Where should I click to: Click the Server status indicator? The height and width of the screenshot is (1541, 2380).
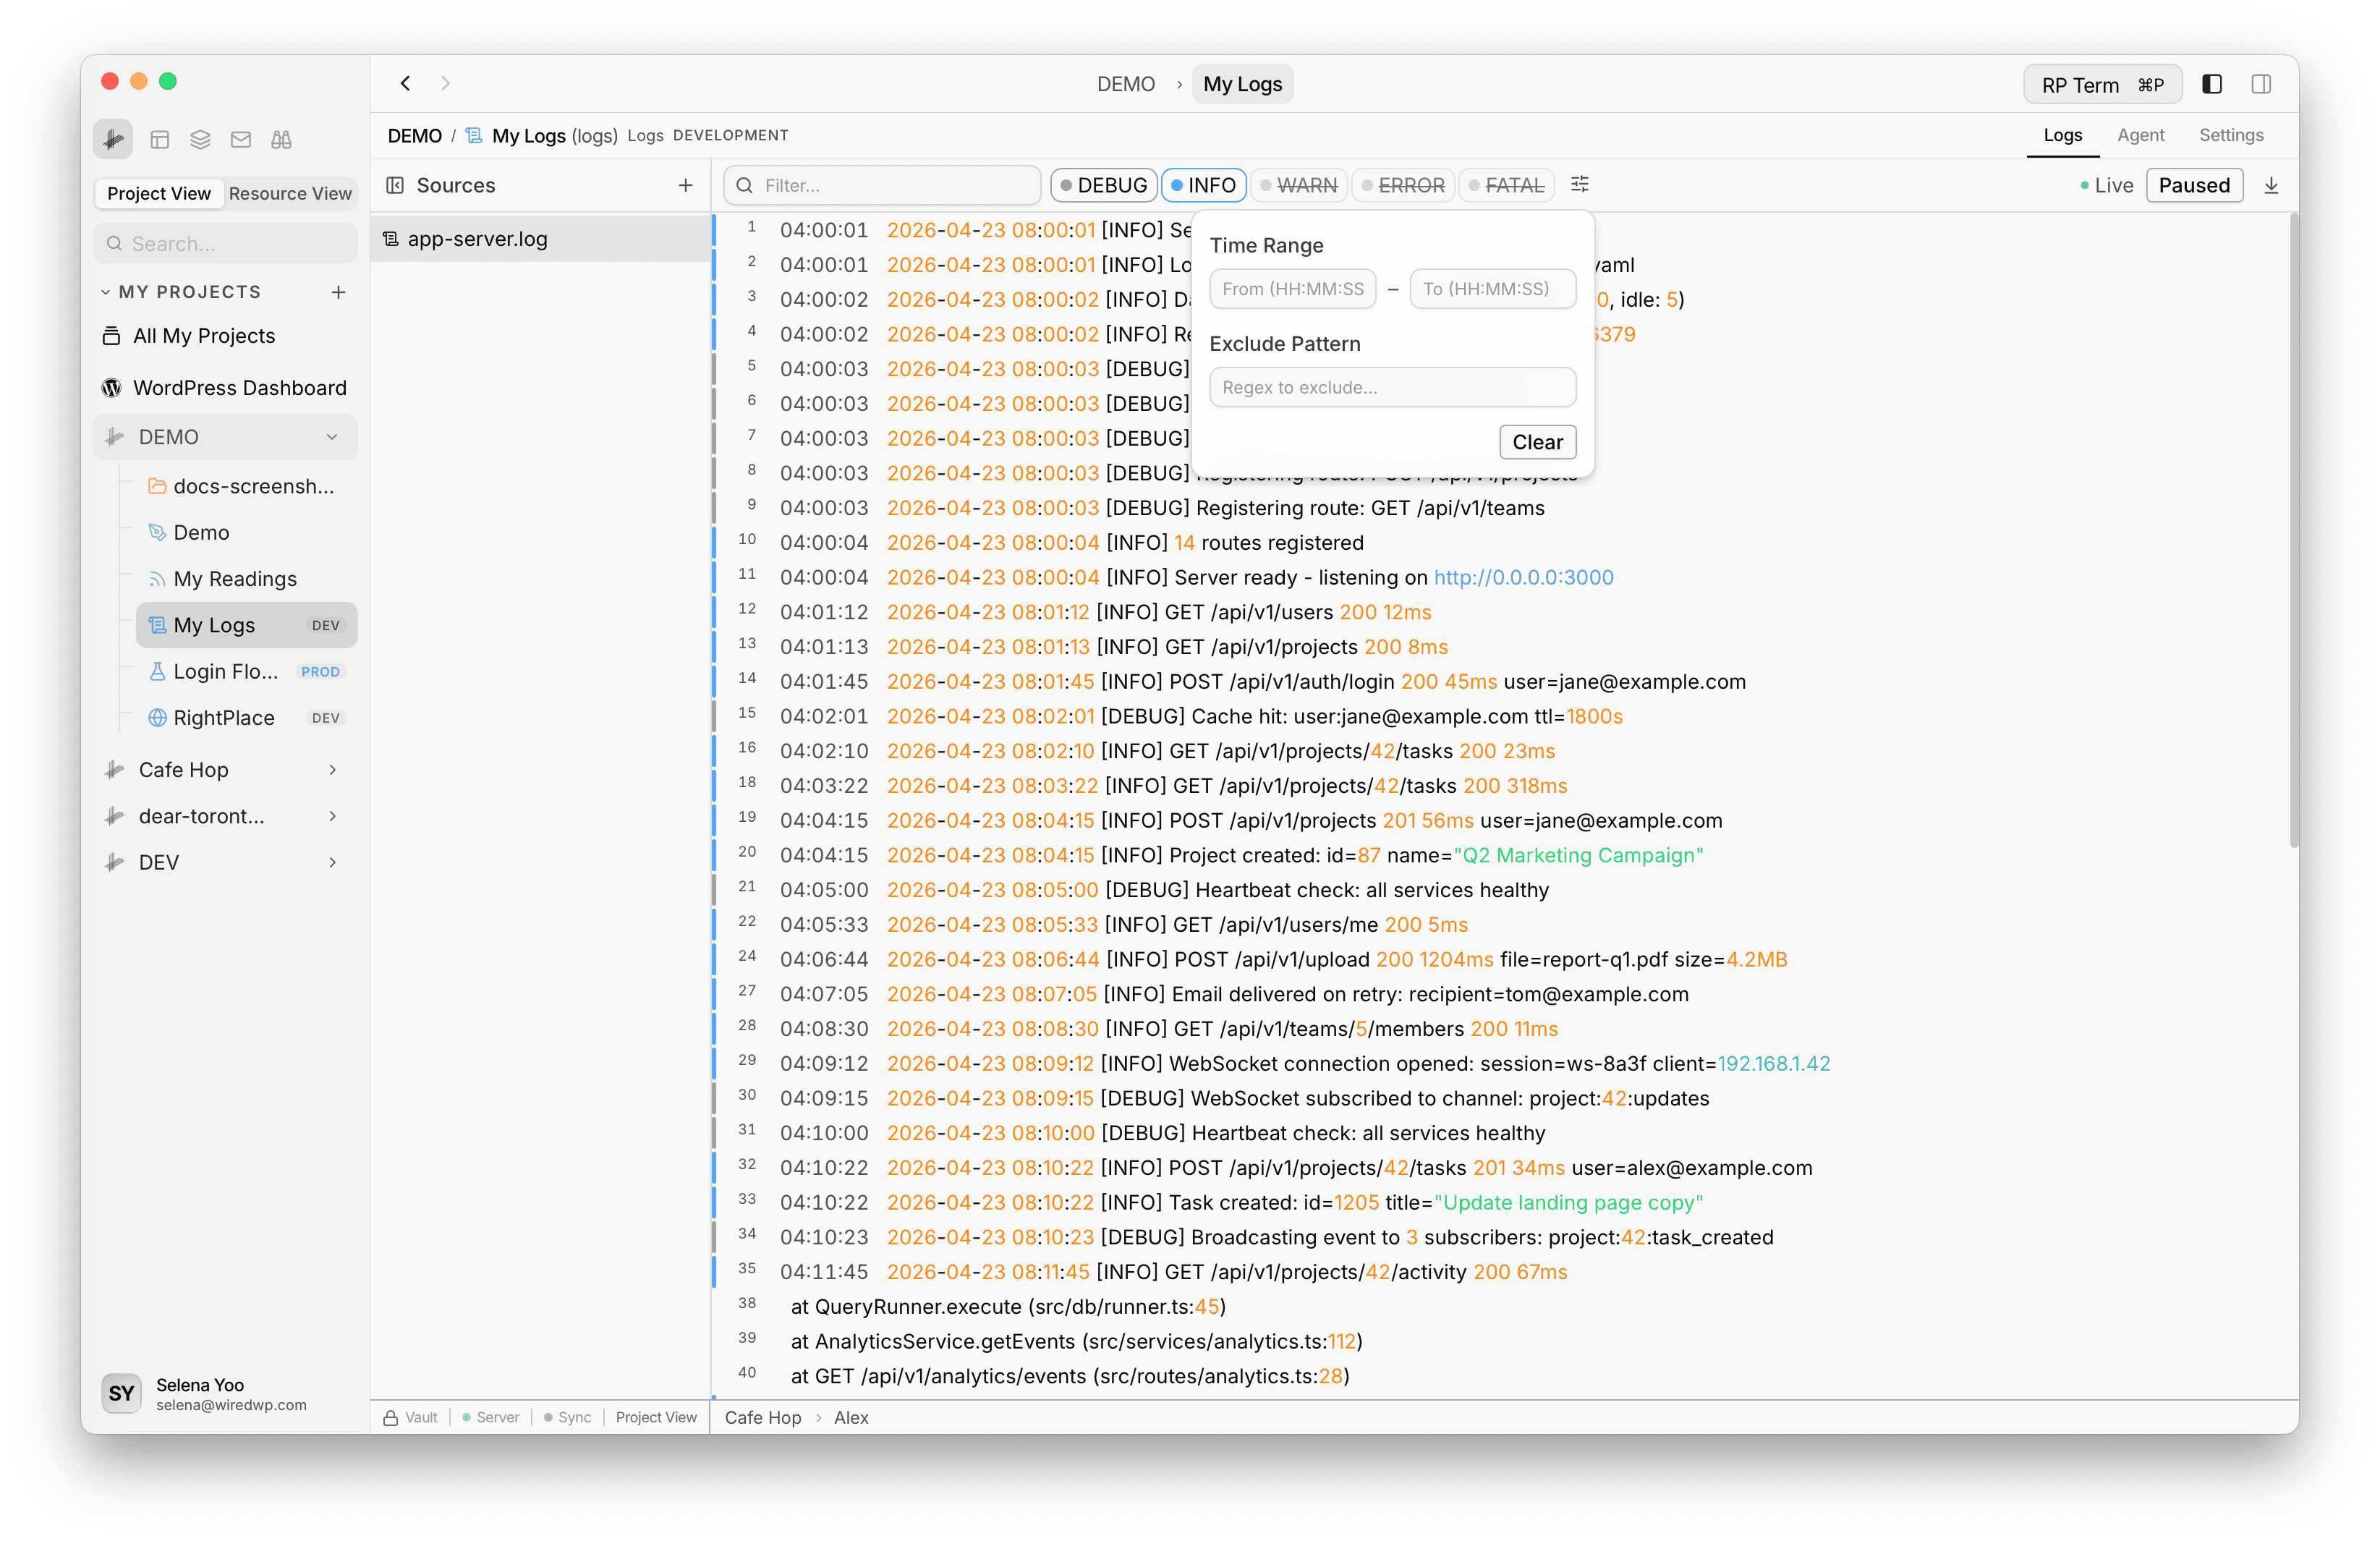490,1417
